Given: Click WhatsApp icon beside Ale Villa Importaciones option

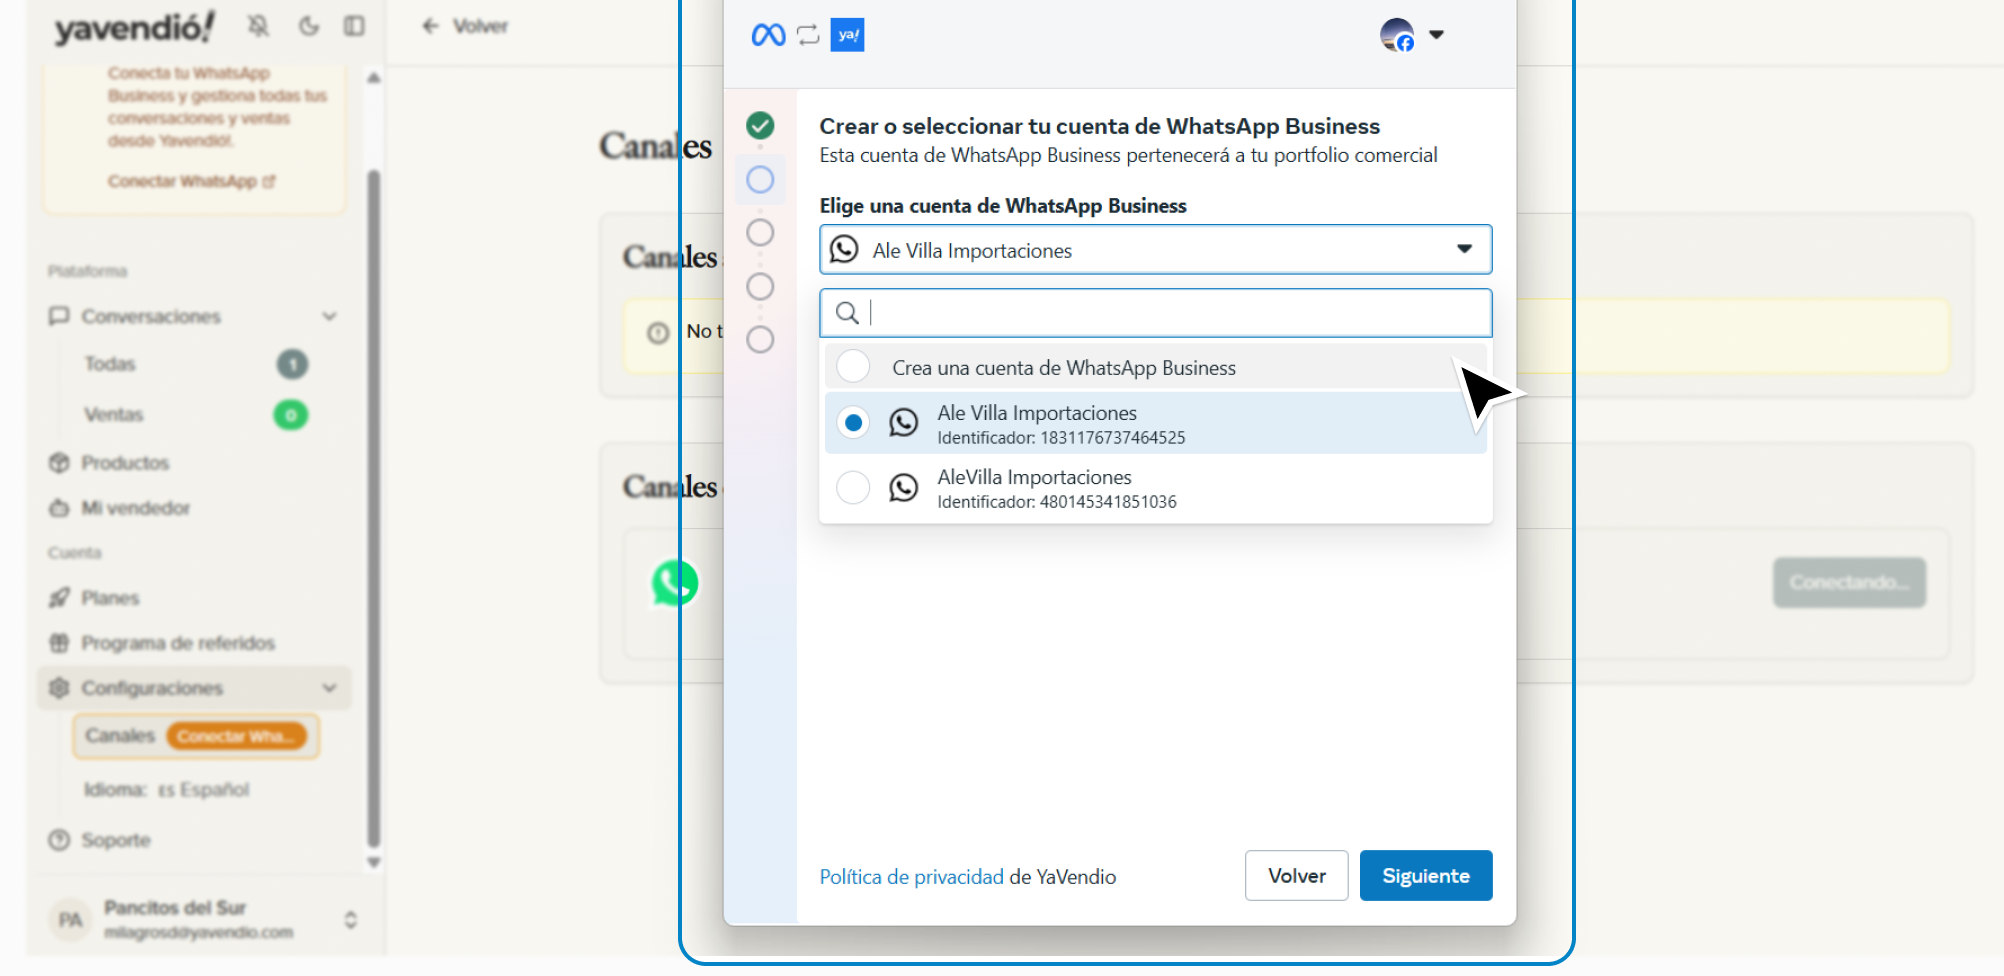Looking at the screenshot, I should pyautogui.click(x=903, y=423).
